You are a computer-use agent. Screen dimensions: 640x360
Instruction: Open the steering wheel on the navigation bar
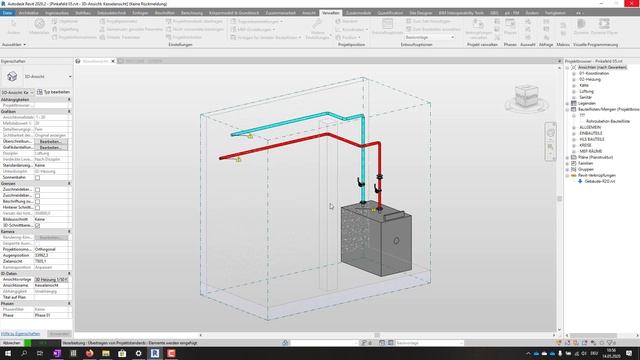[x=550, y=133]
